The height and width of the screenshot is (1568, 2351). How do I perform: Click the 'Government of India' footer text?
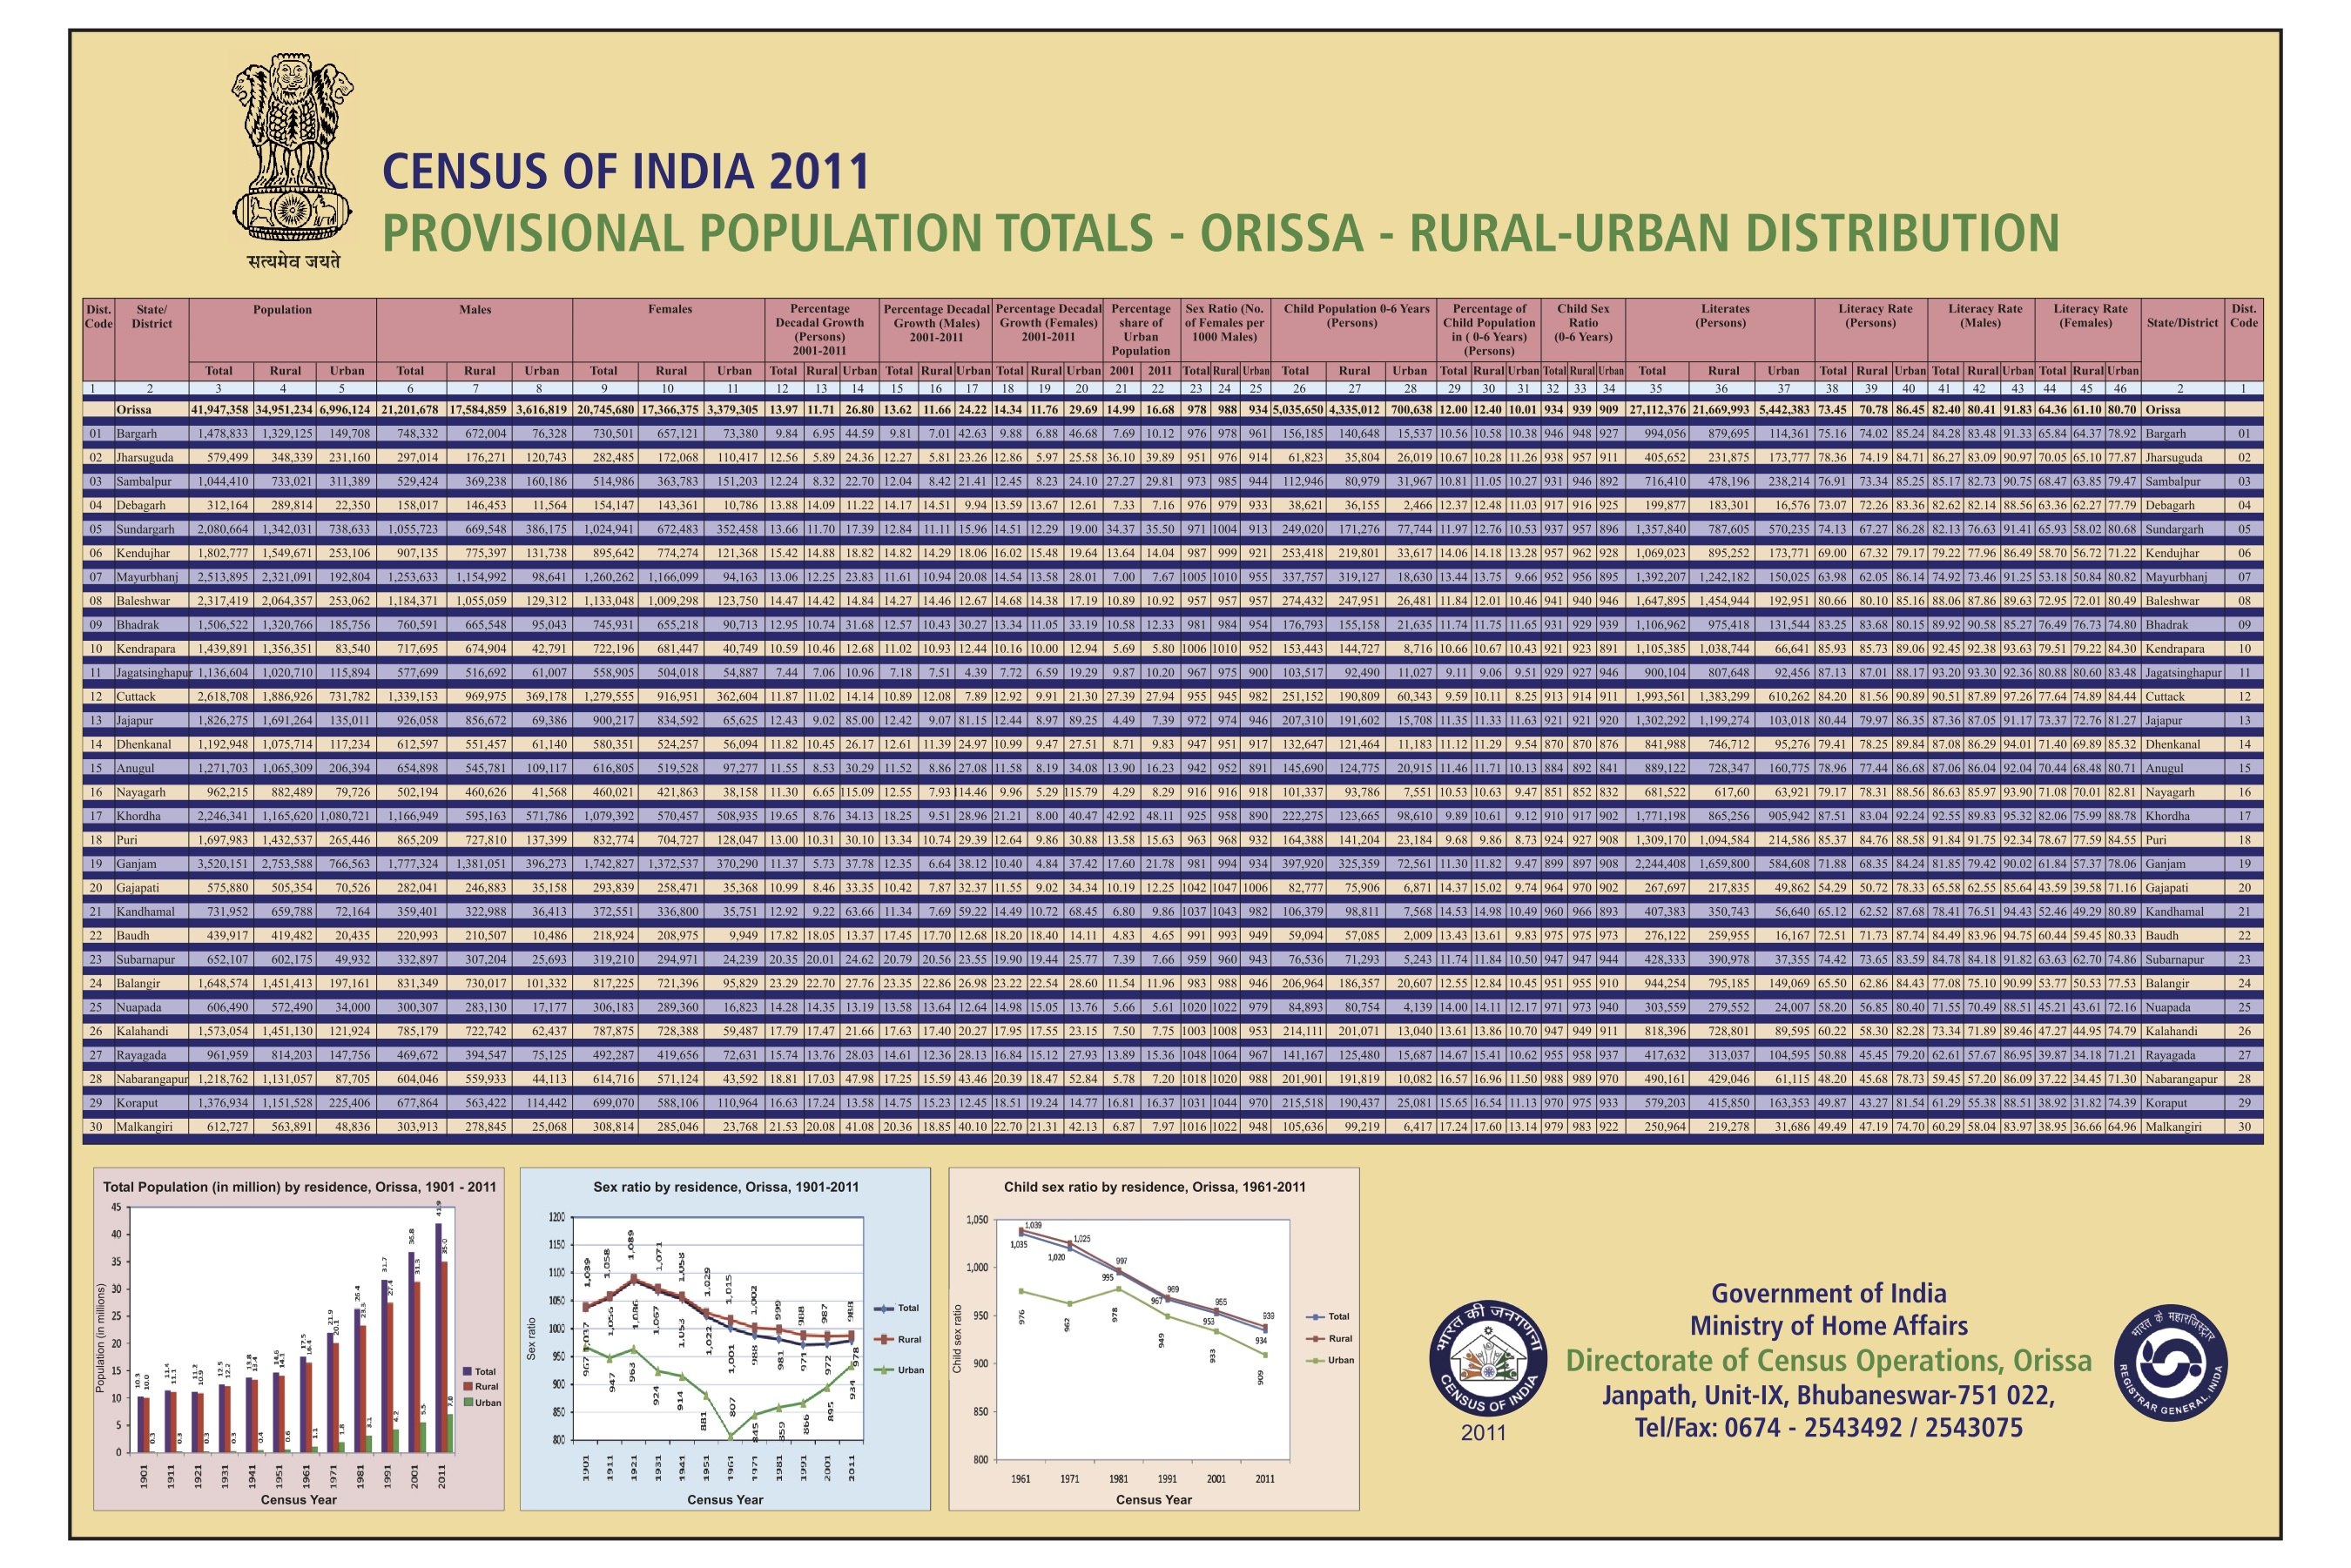point(1828,1293)
